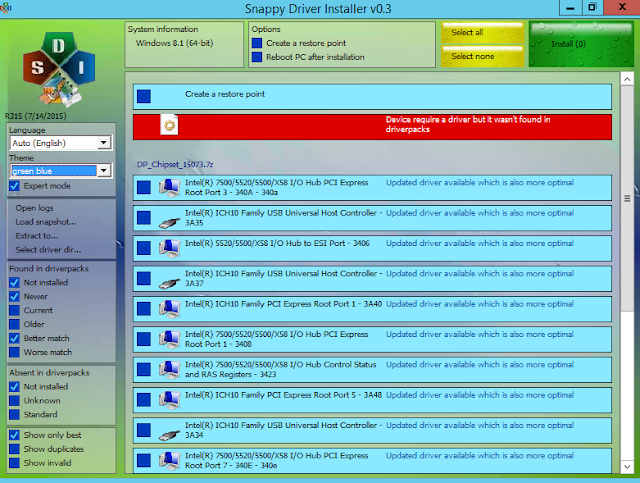Image resolution: width=640 pixels, height=483 pixels.
Task: Enable the Standard filter
Action: click(x=14, y=414)
